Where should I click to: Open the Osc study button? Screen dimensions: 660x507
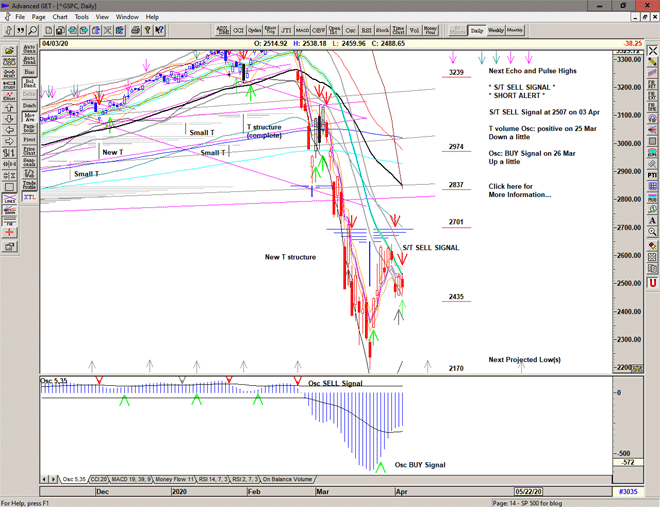coord(350,30)
